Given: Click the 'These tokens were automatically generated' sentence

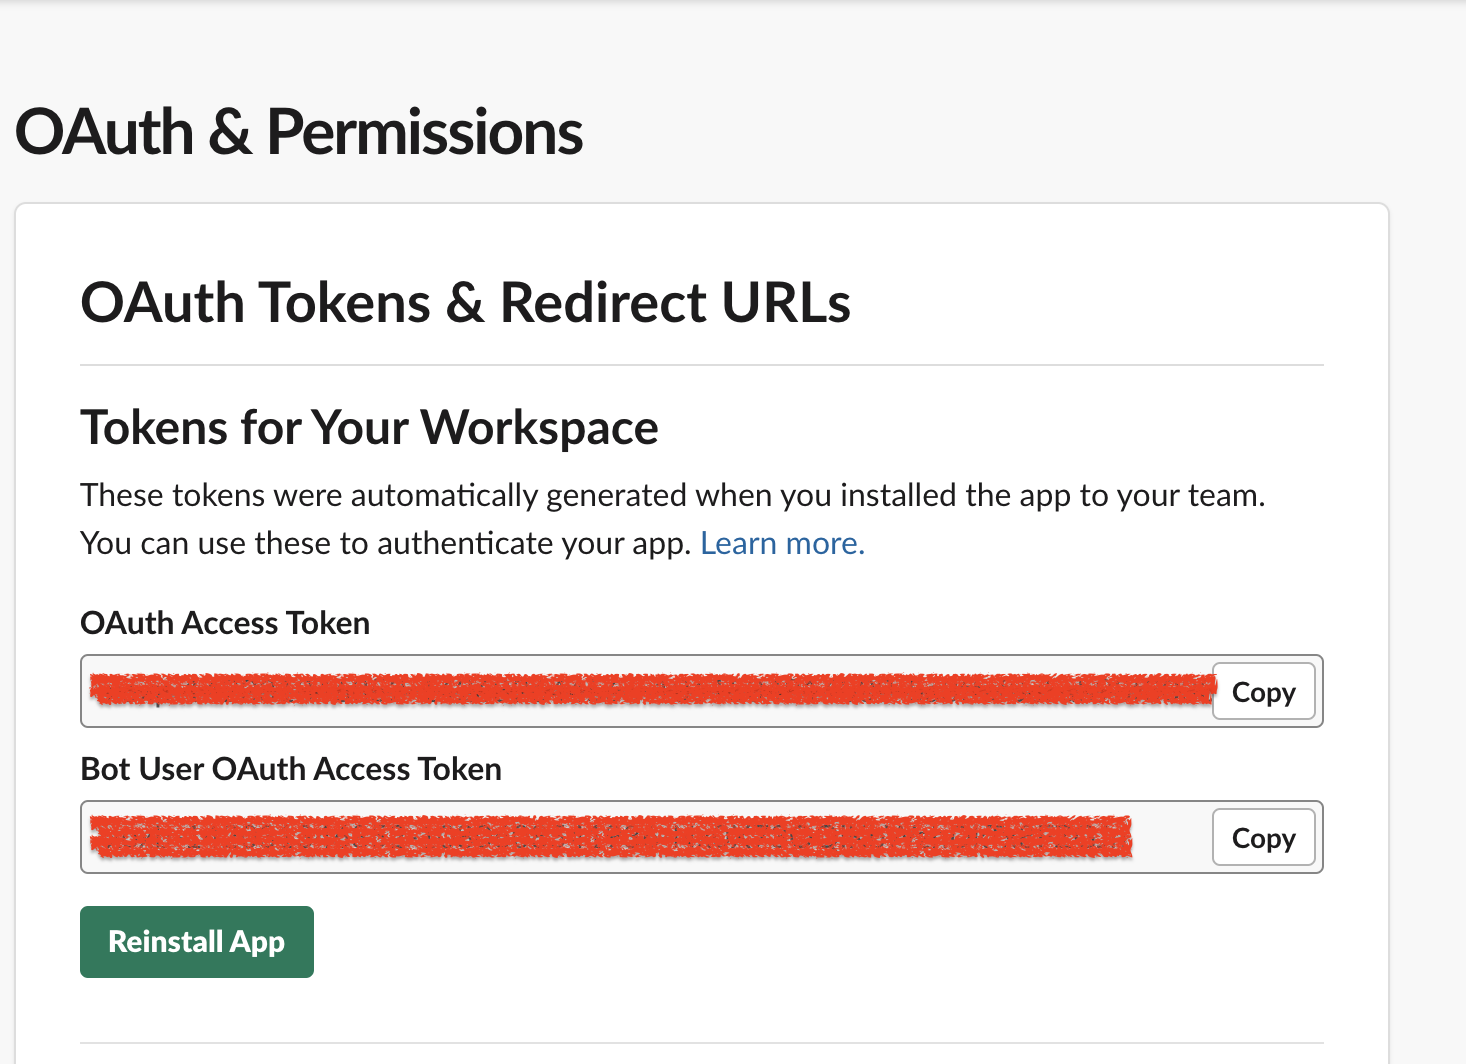Looking at the screenshot, I should pyautogui.click(x=672, y=495).
